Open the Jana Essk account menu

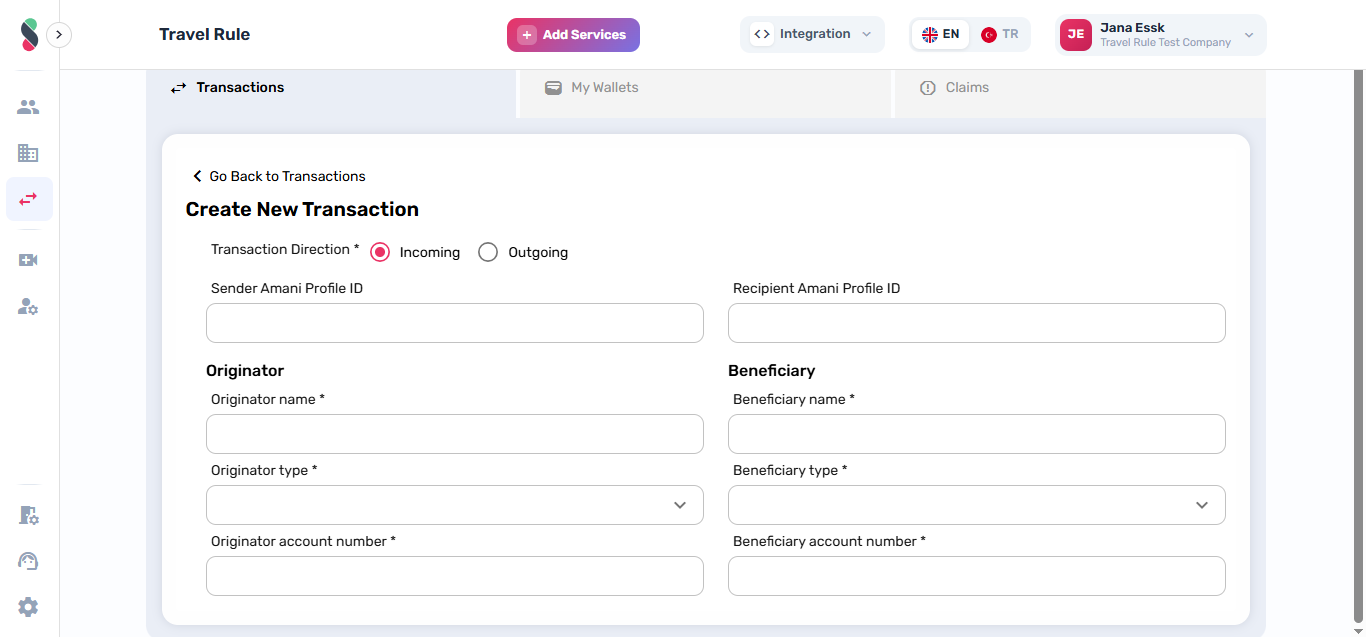pyautogui.click(x=1161, y=35)
